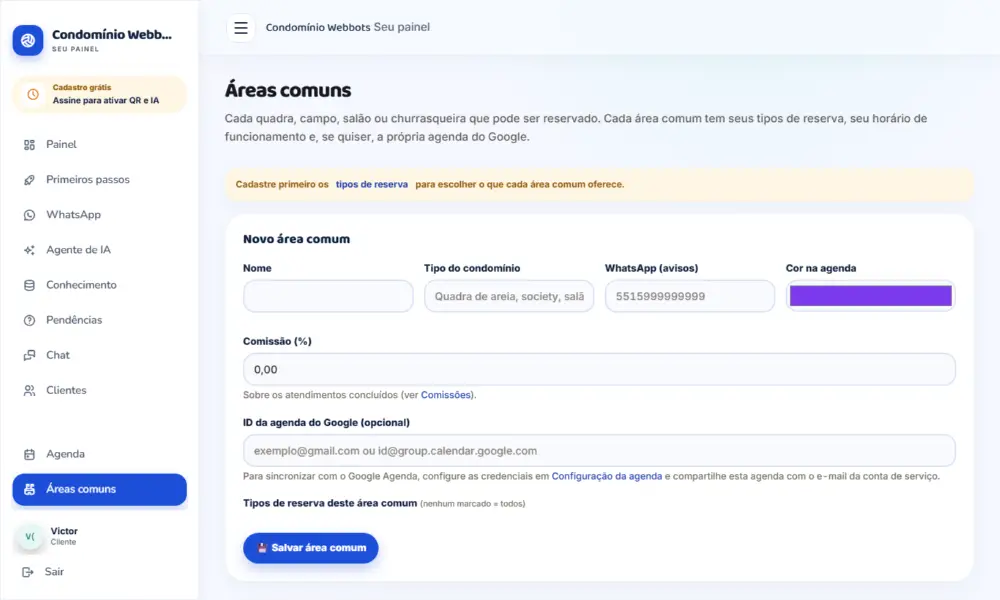Click the Áreas comuns sidebar icon
The height and width of the screenshot is (600, 1000).
(29, 489)
